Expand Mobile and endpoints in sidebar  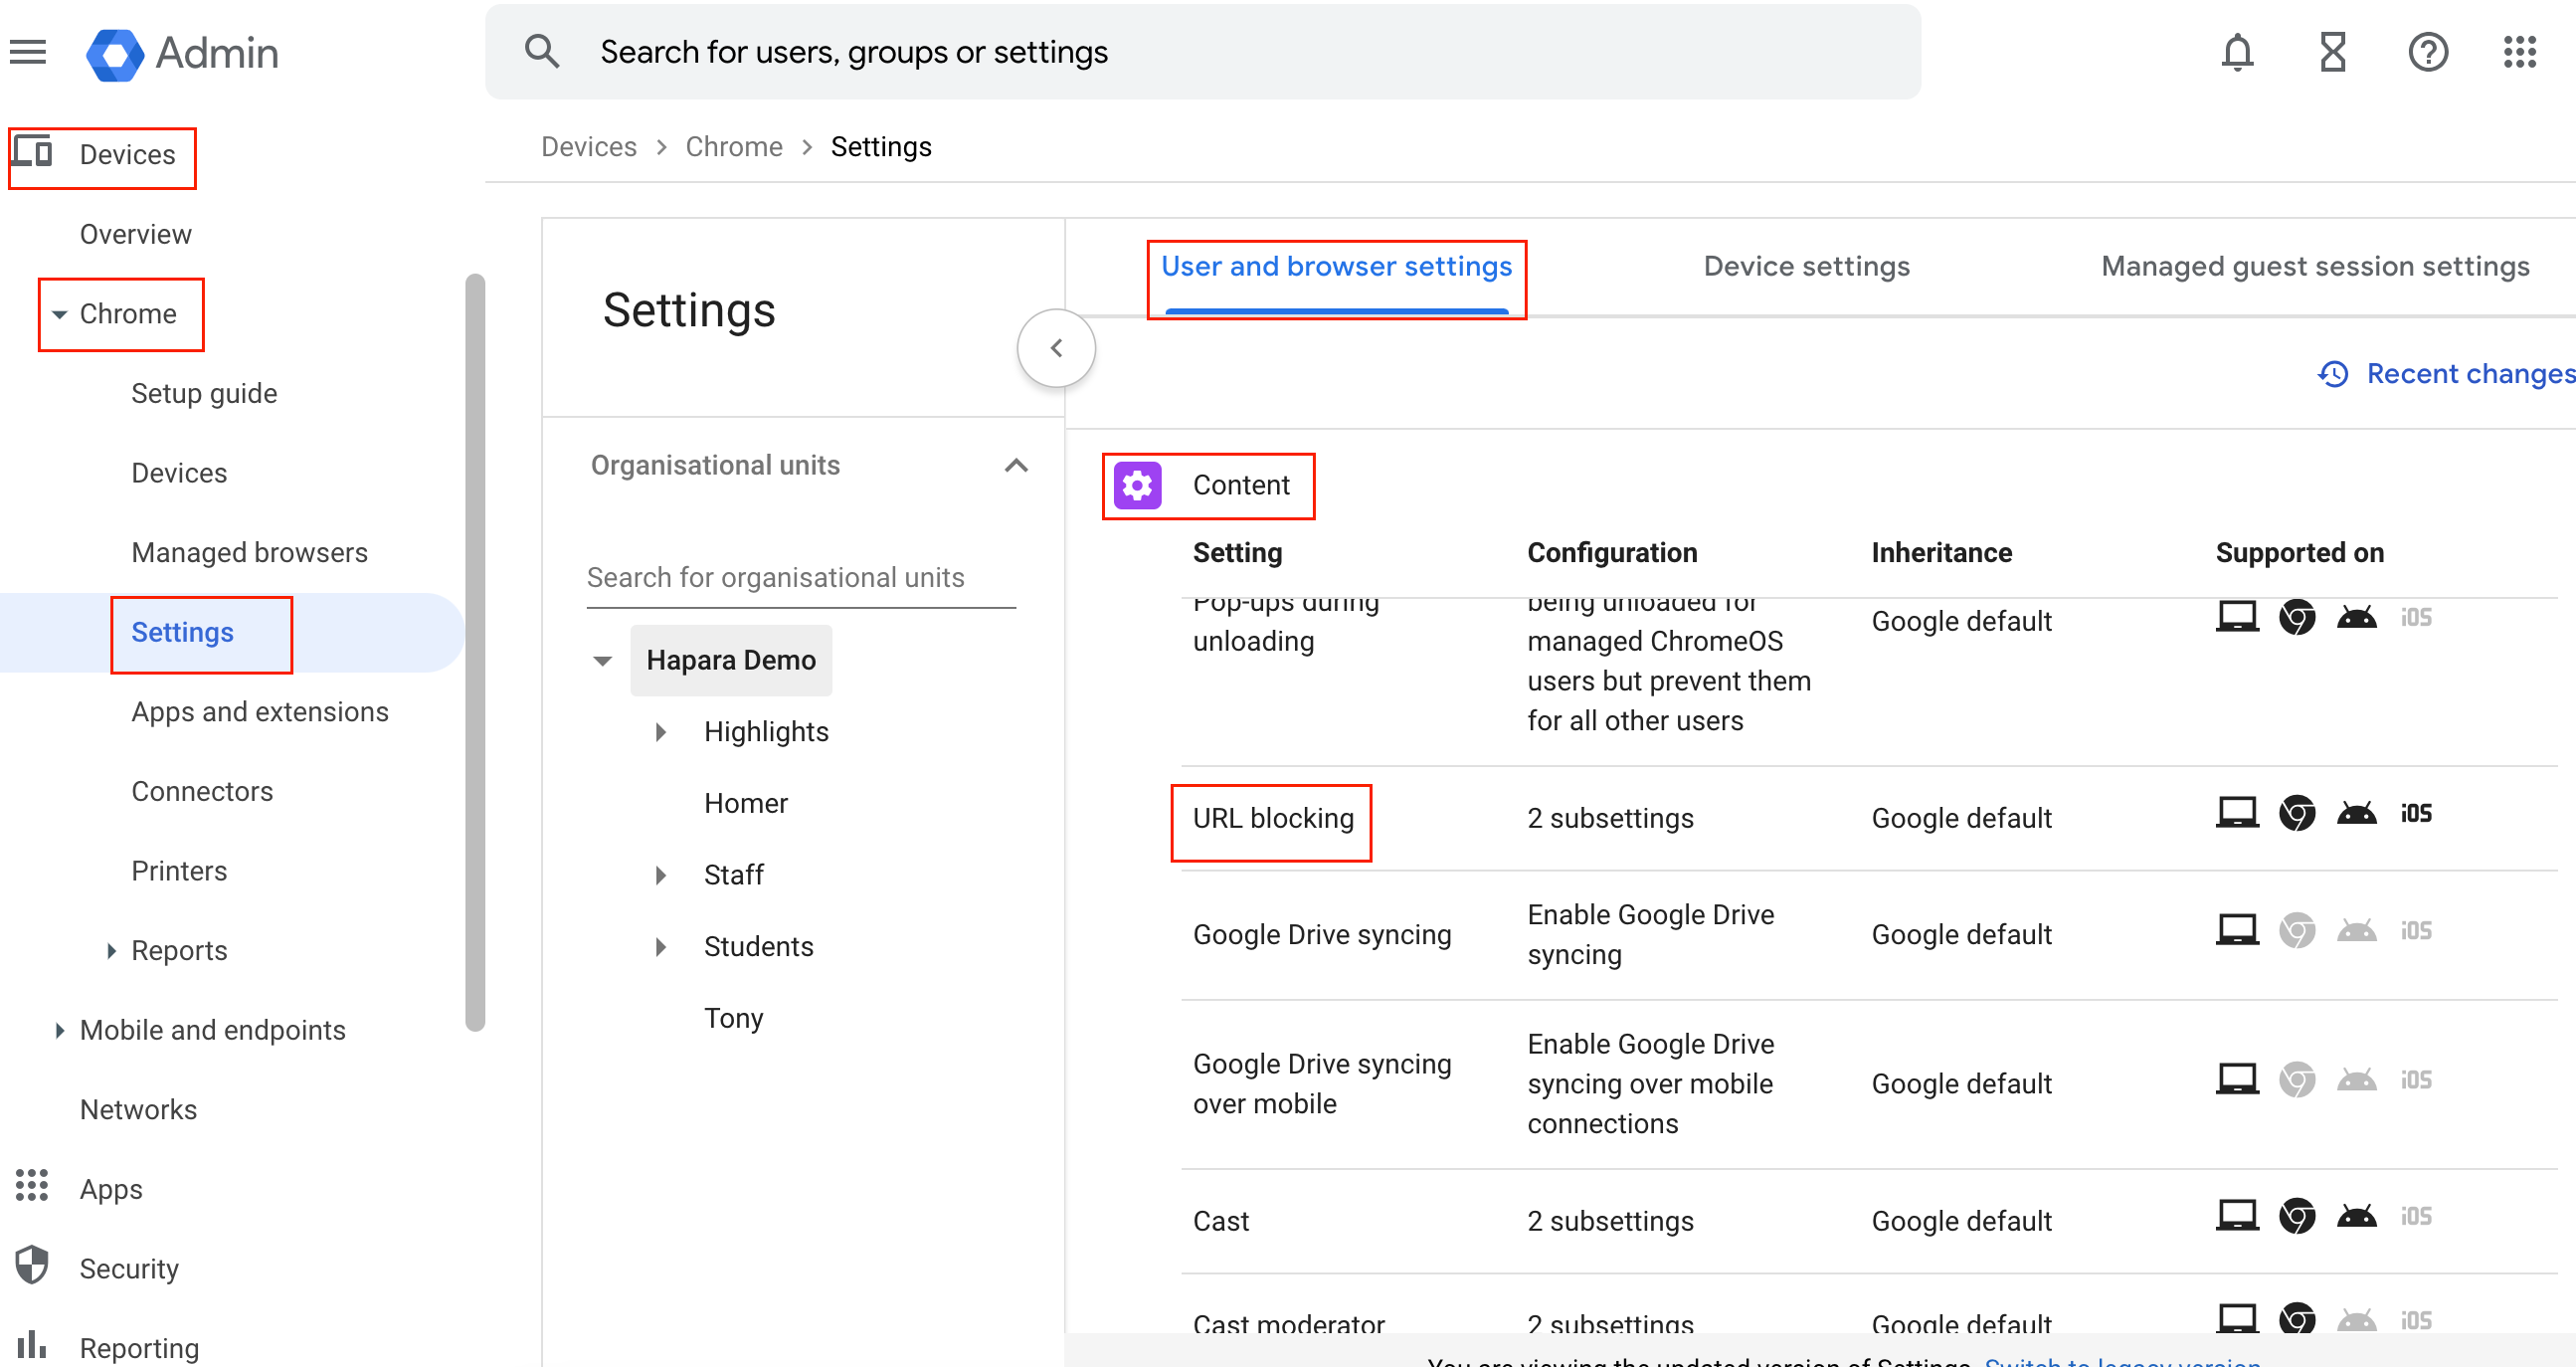[59, 1030]
